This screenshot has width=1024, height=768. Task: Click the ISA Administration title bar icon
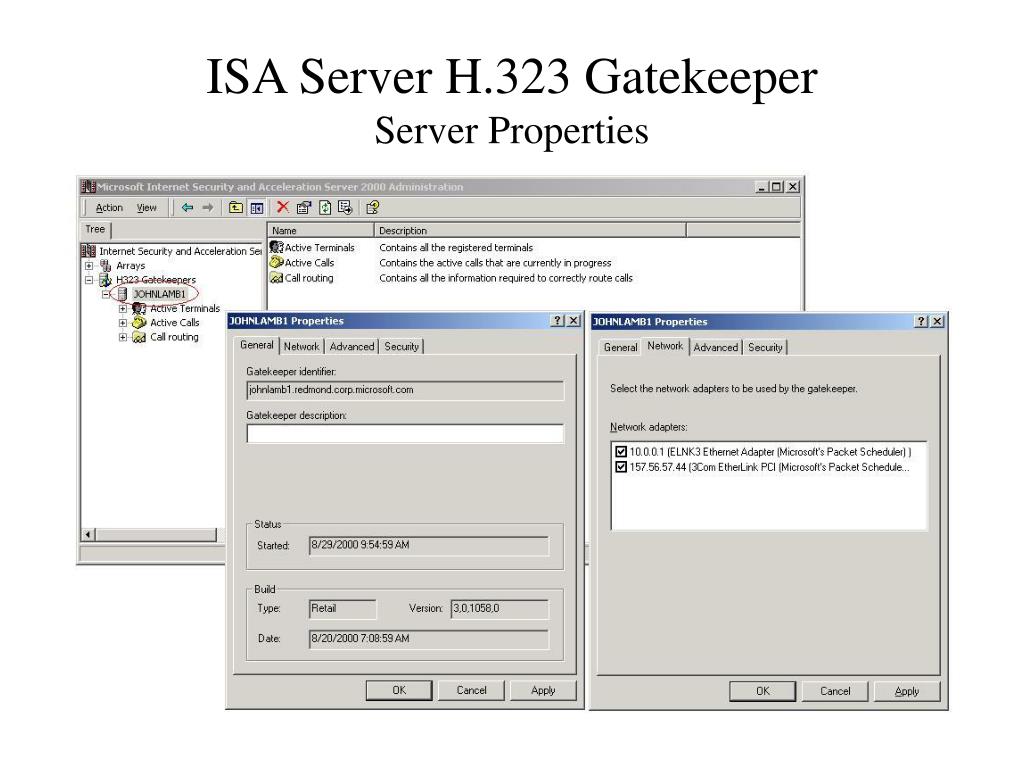(88, 187)
